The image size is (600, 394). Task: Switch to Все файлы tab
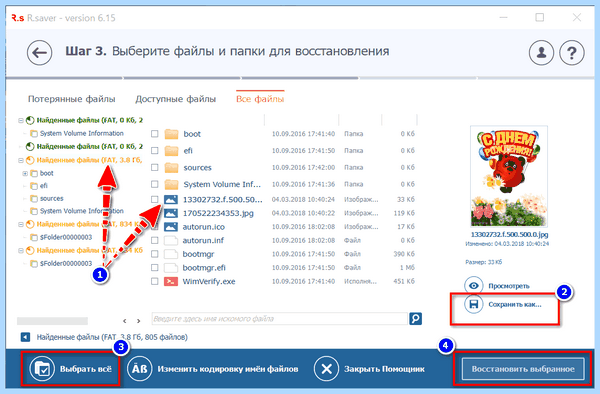260,99
